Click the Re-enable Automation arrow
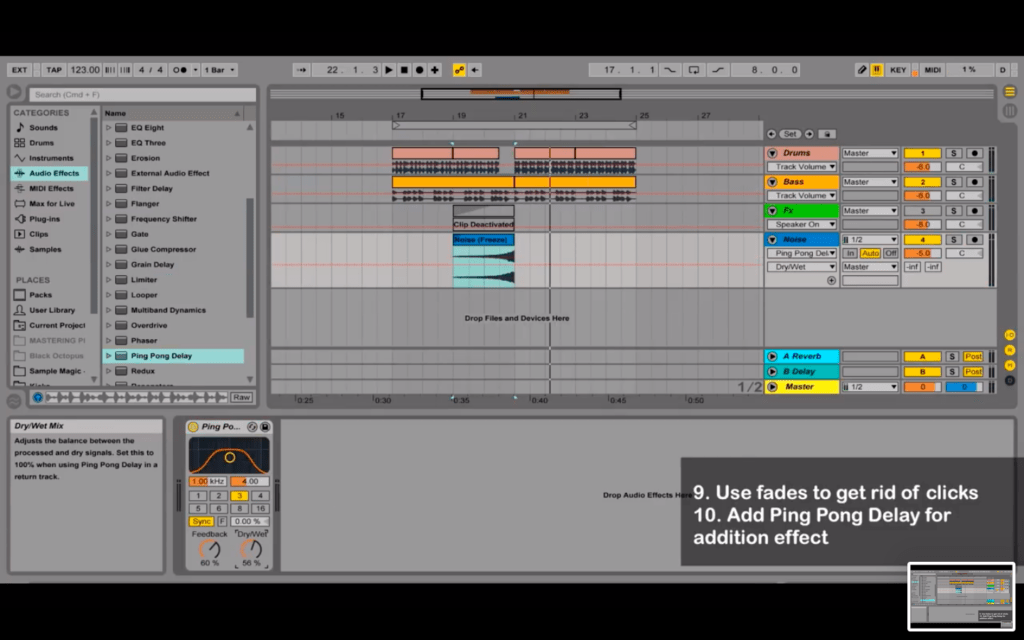The image size is (1024, 640). point(475,70)
